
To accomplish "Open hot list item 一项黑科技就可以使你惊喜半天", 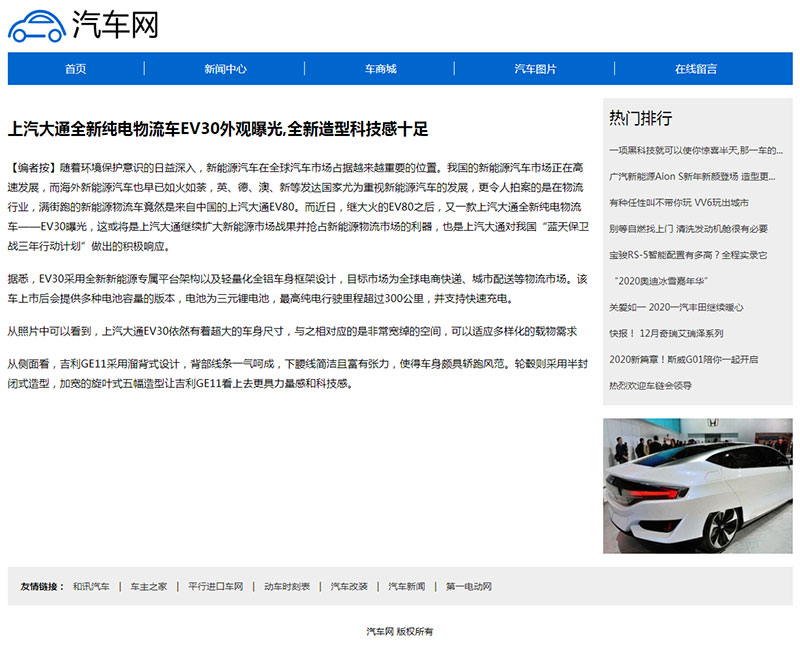I will pyautogui.click(x=696, y=150).
